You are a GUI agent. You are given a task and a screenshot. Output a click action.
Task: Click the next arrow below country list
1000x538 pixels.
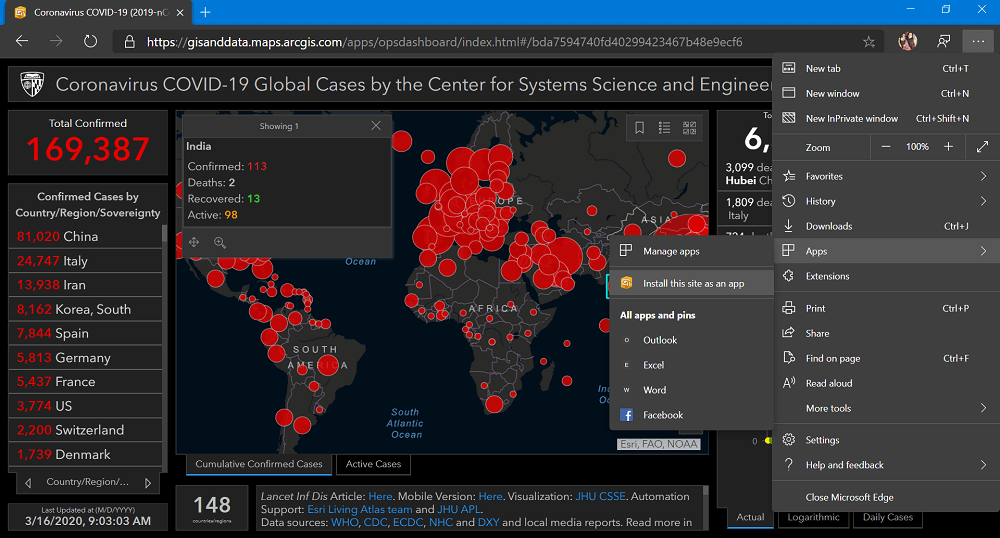[148, 483]
